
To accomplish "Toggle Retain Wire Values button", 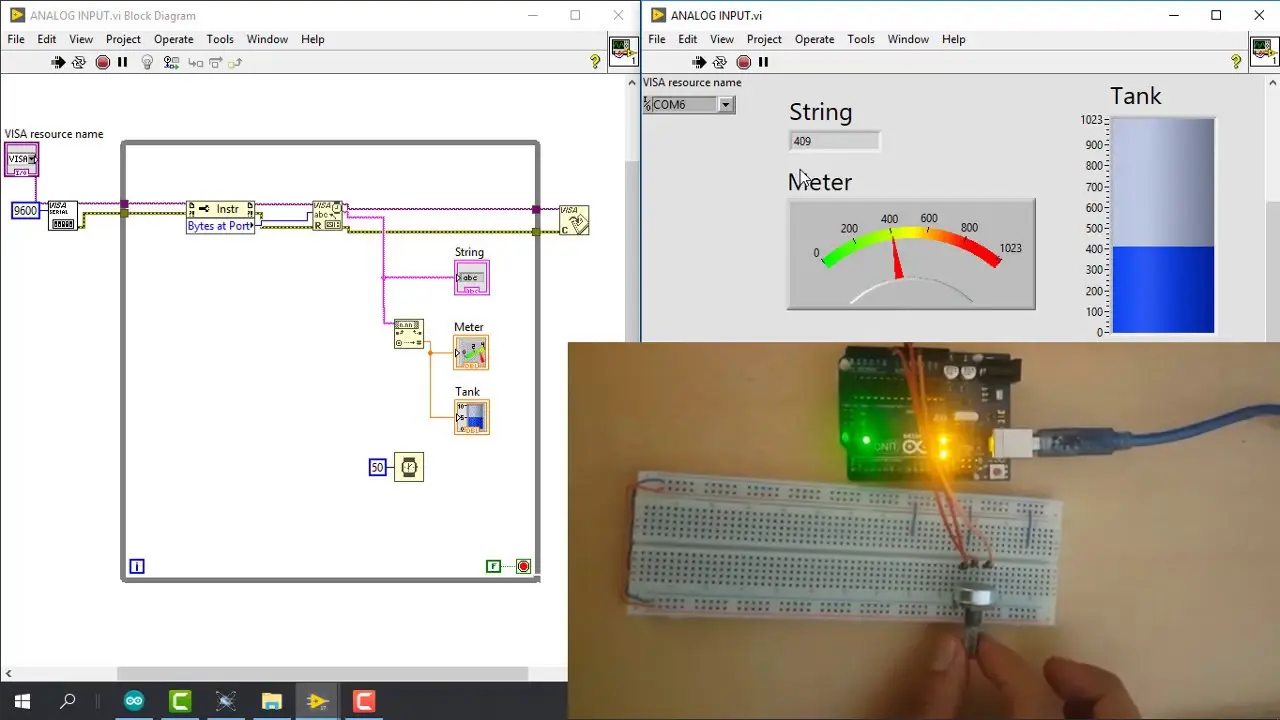I will [x=171, y=62].
